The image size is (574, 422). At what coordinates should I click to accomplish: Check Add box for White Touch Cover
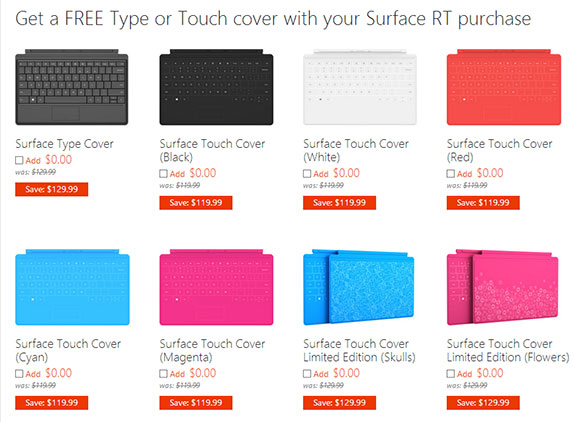pyautogui.click(x=307, y=174)
